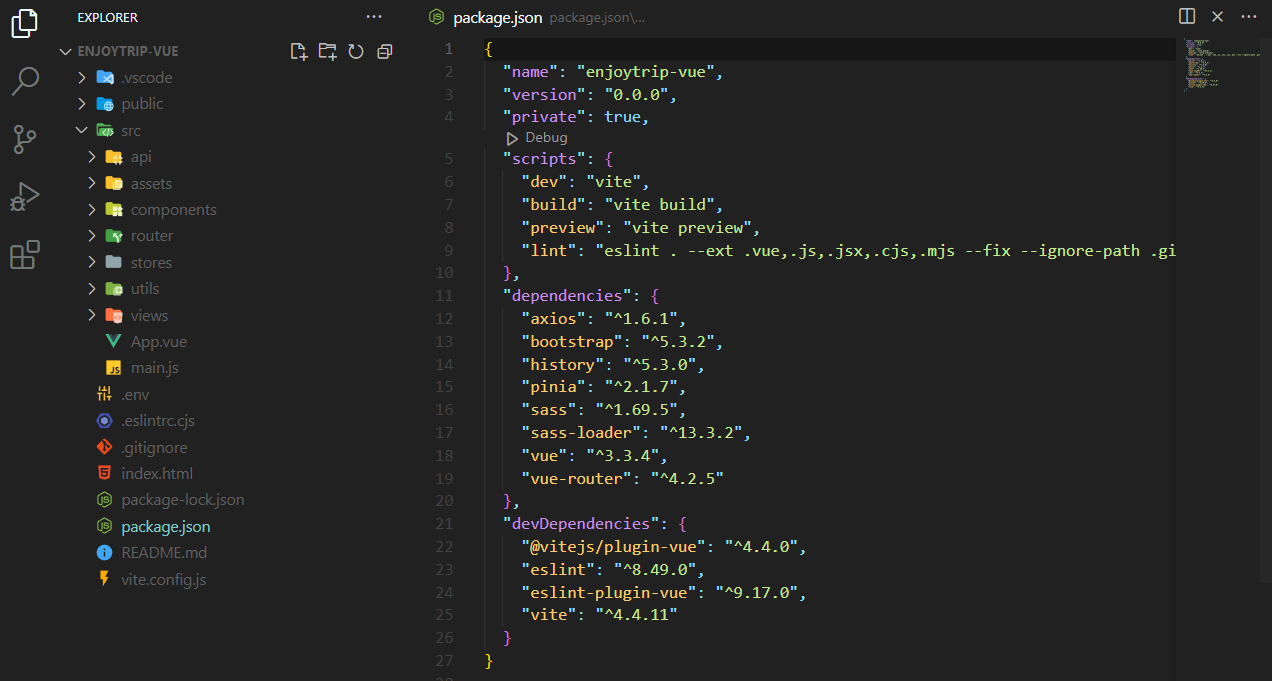Open the Source Control view

(25, 139)
